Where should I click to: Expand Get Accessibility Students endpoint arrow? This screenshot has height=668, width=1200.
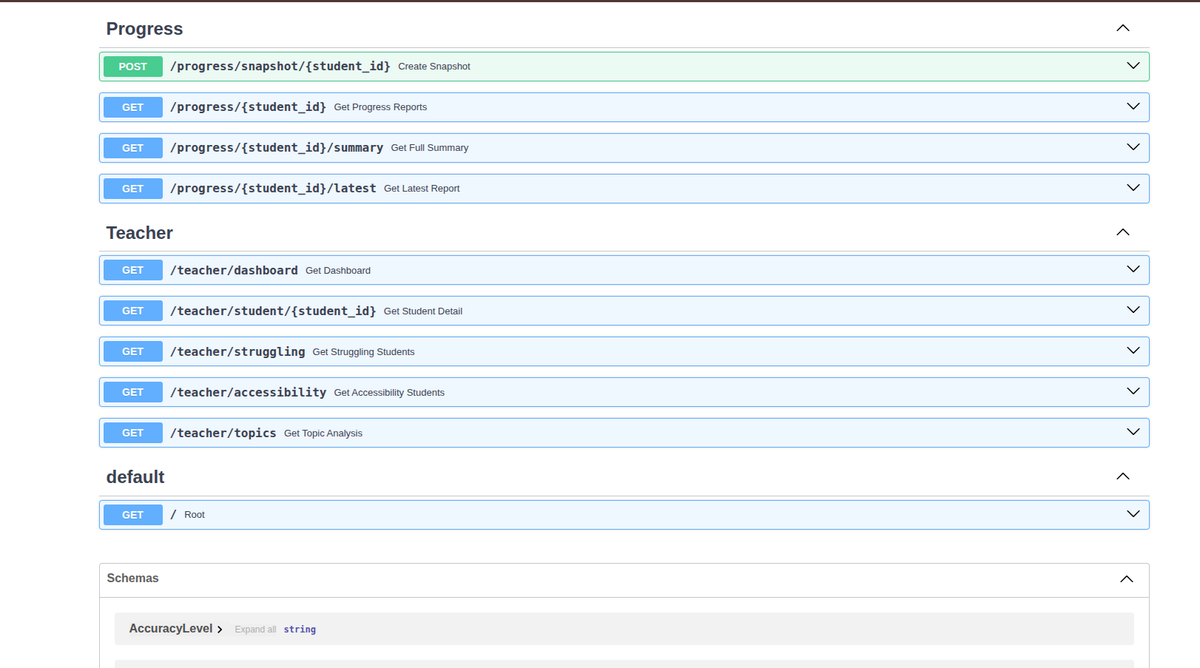pos(1133,392)
